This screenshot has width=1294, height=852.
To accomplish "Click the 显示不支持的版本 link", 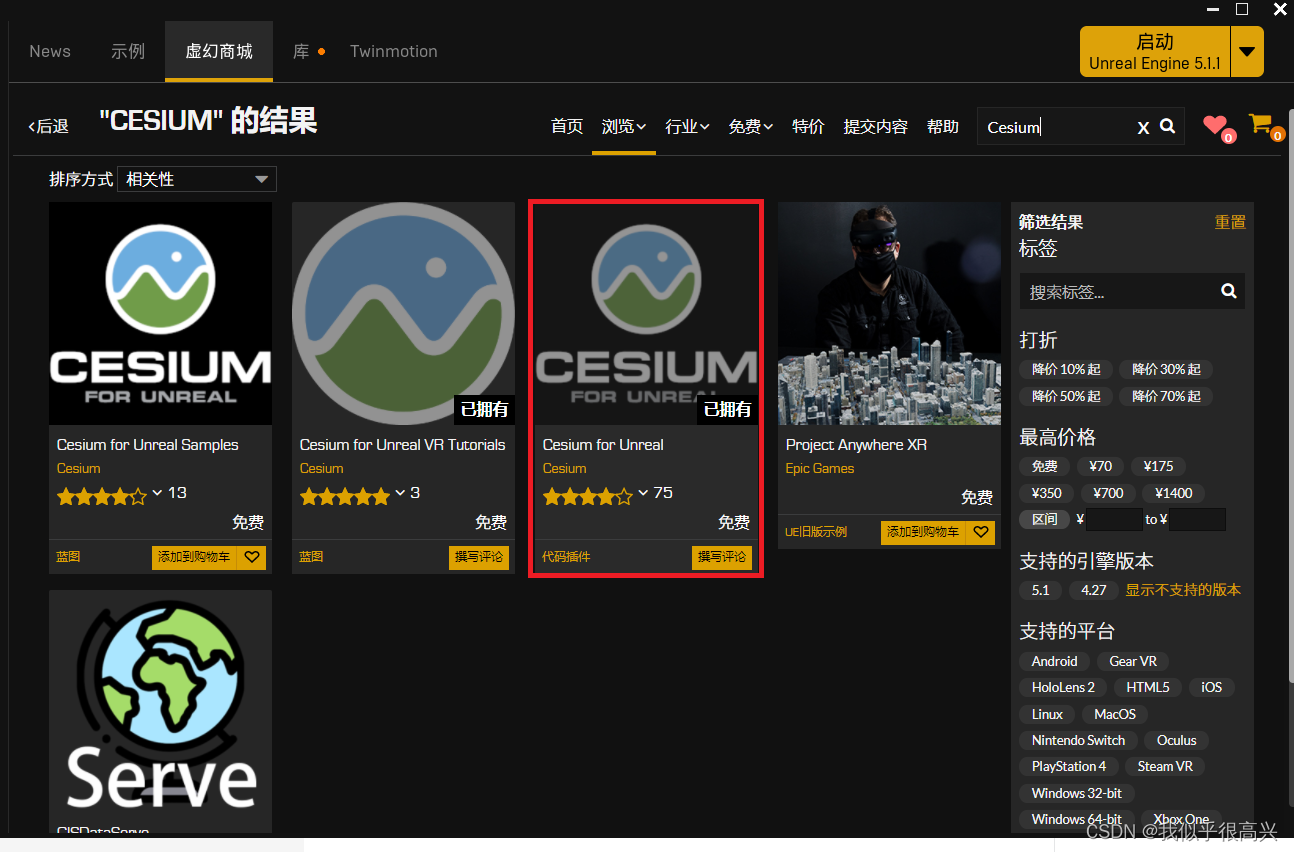I will click(1183, 590).
